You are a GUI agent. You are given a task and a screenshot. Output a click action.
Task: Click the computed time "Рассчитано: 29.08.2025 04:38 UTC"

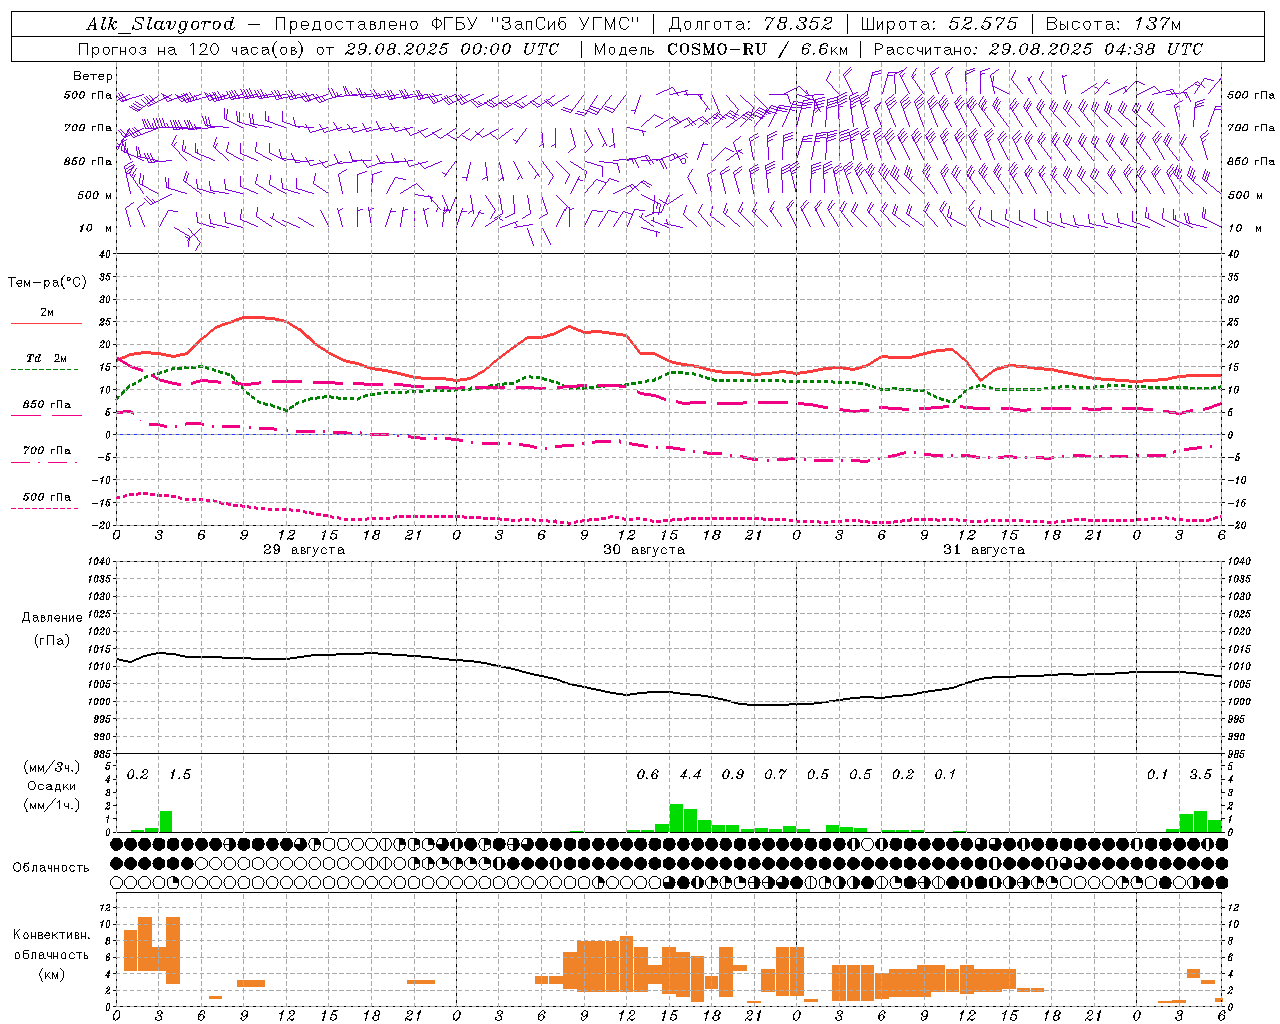(1038, 49)
